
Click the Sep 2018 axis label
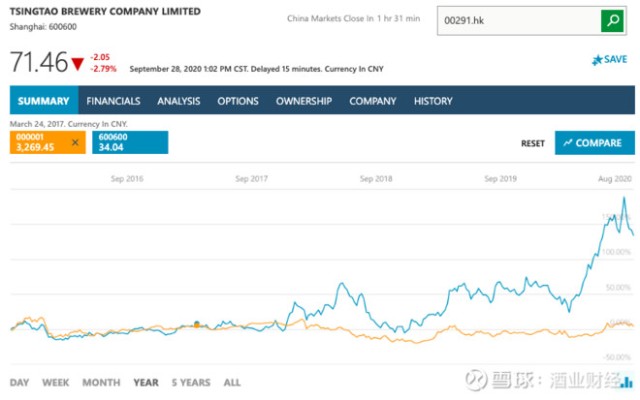[x=376, y=178]
